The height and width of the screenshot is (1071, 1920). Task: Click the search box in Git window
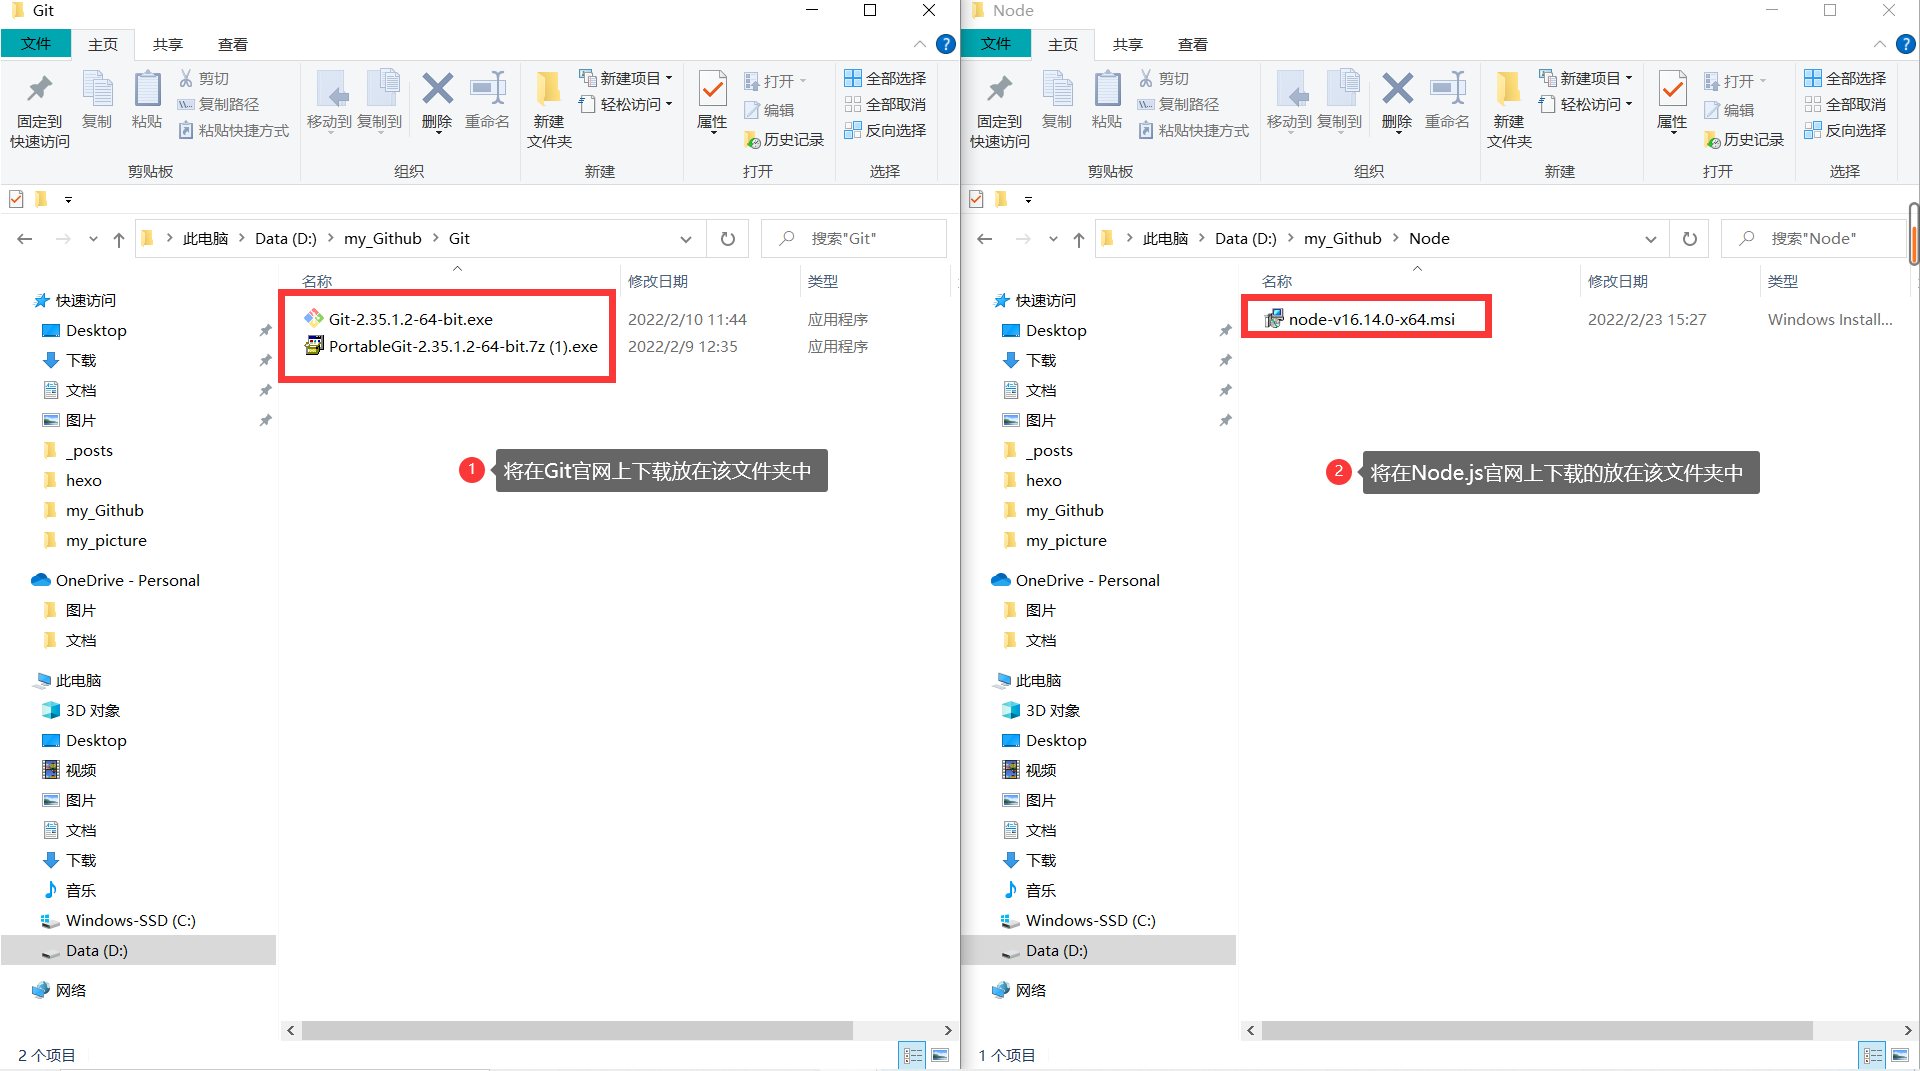click(854, 239)
